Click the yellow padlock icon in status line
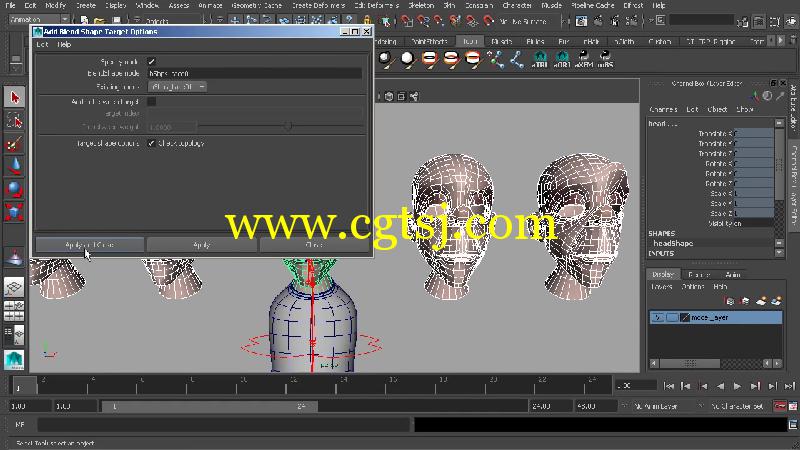The width and height of the screenshot is (800, 450). coord(367,21)
